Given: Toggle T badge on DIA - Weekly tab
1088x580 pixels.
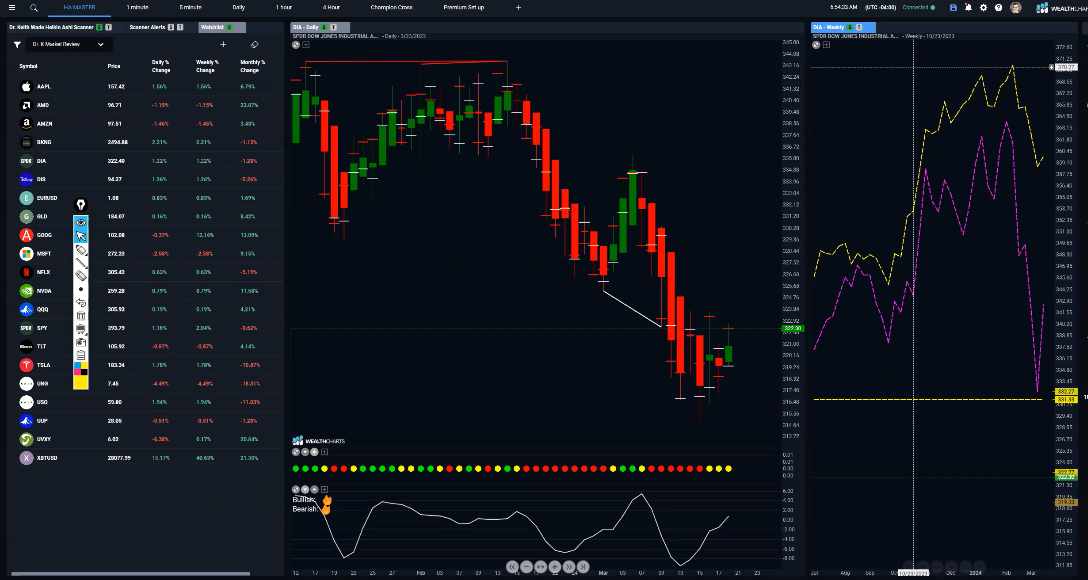Looking at the screenshot, I should [x=860, y=27].
